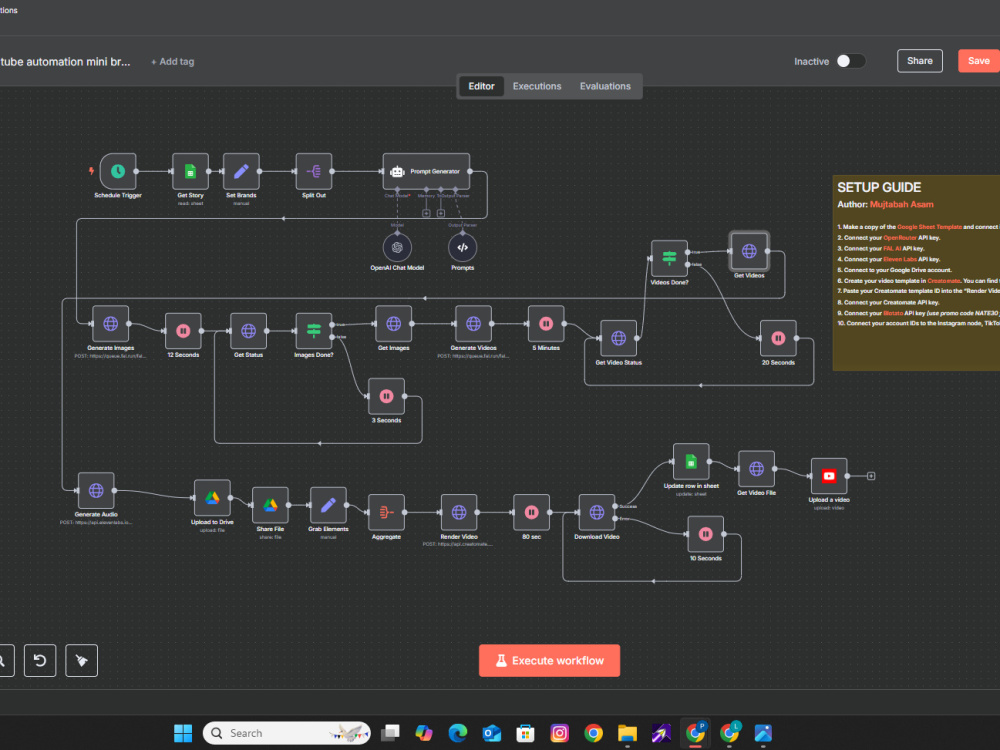The image size is (1000, 750).
Task: Open Microsoft Store from taskbar
Action: pos(525,733)
